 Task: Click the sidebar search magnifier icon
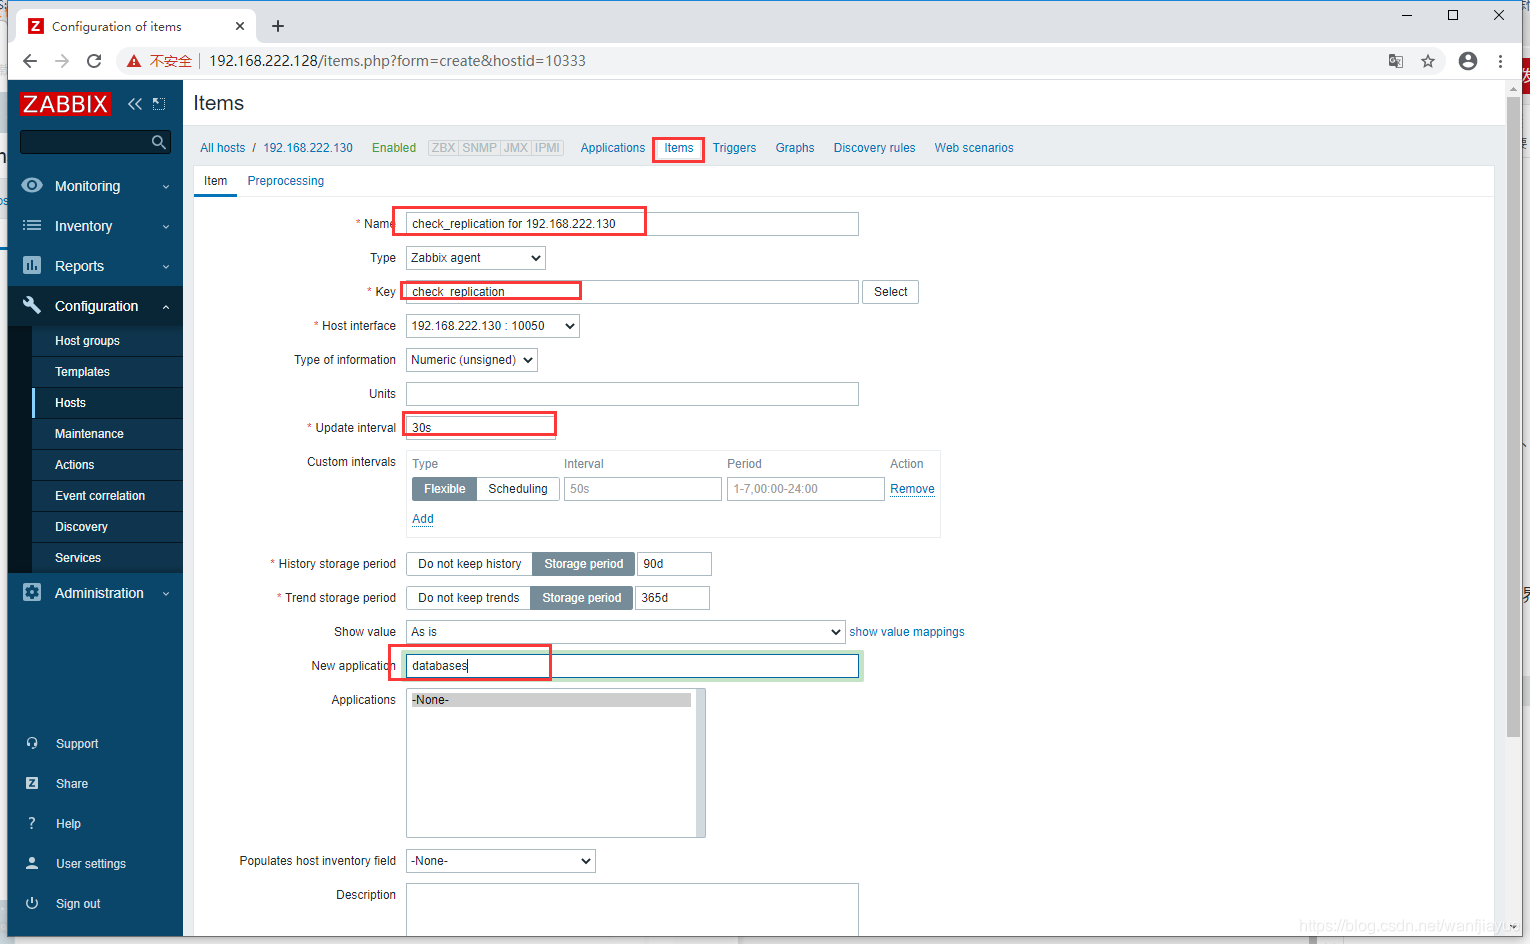158,142
